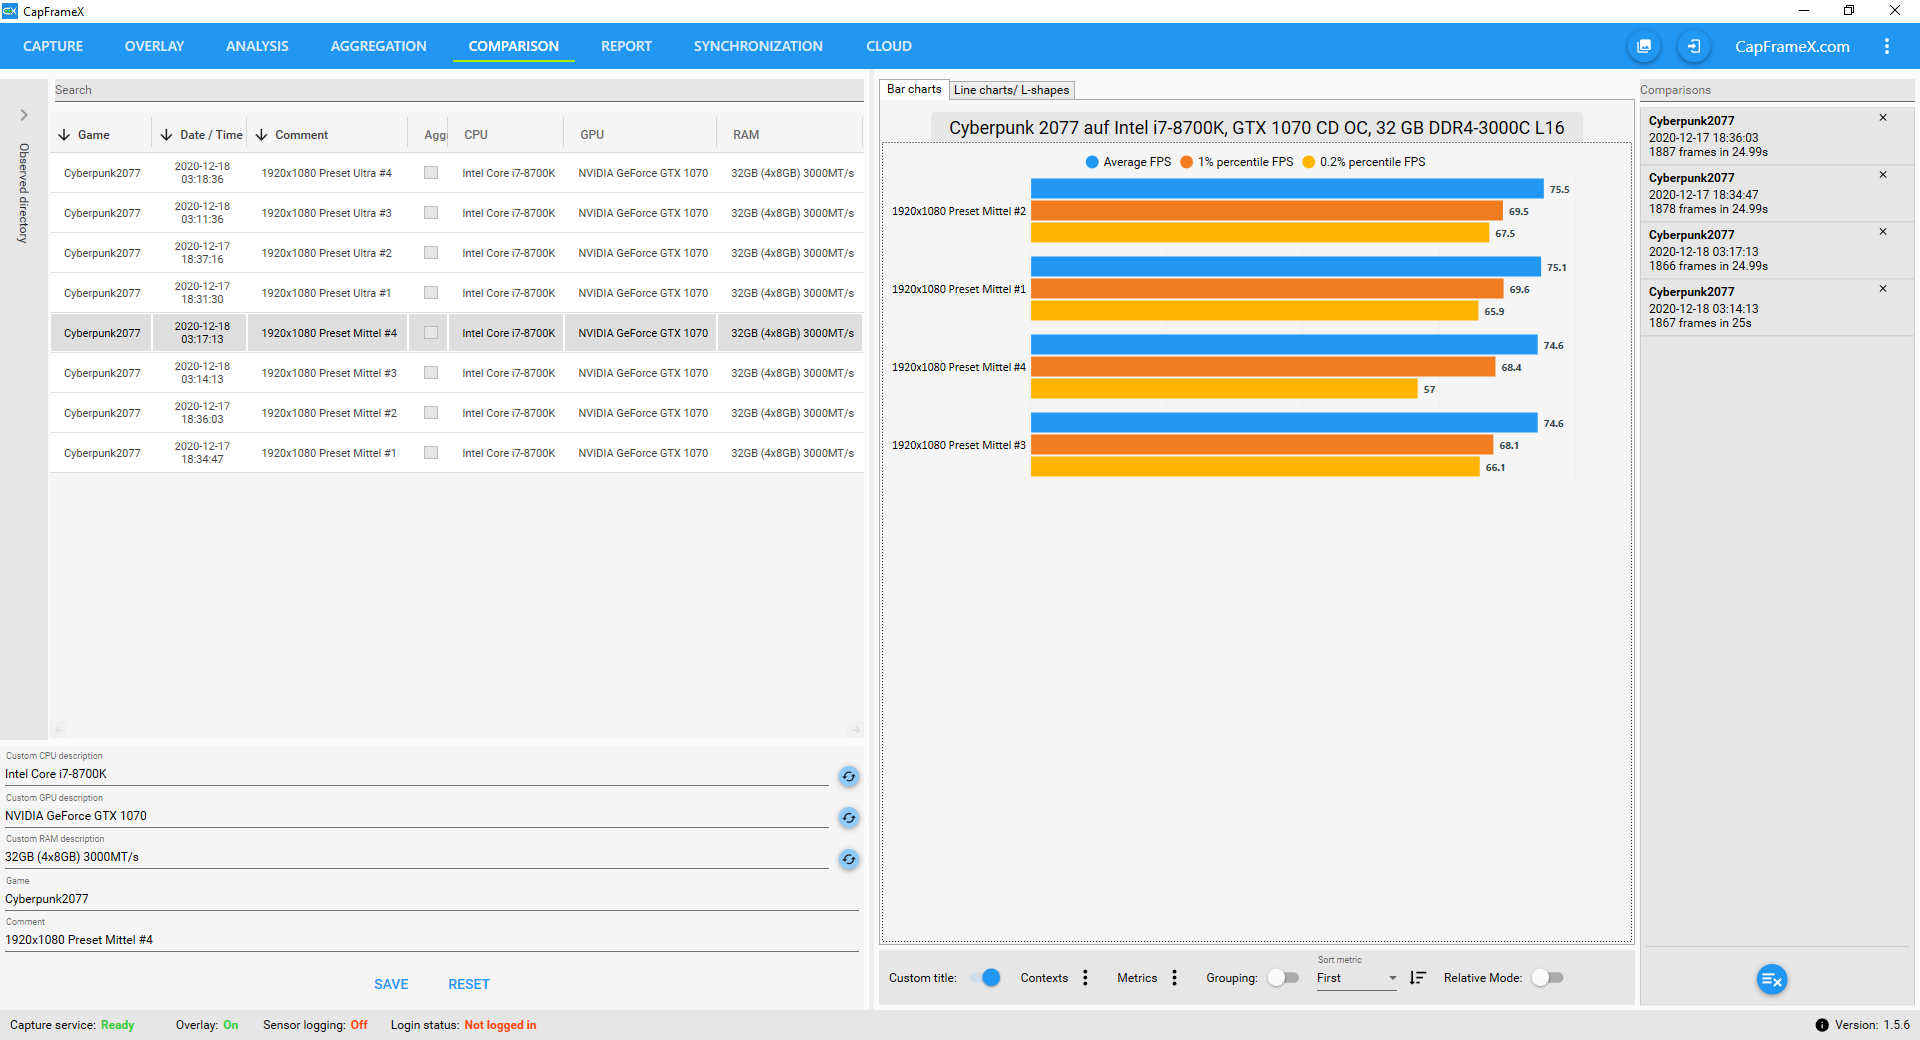
Task: Enable Relative Mode switch
Action: pos(1547,978)
